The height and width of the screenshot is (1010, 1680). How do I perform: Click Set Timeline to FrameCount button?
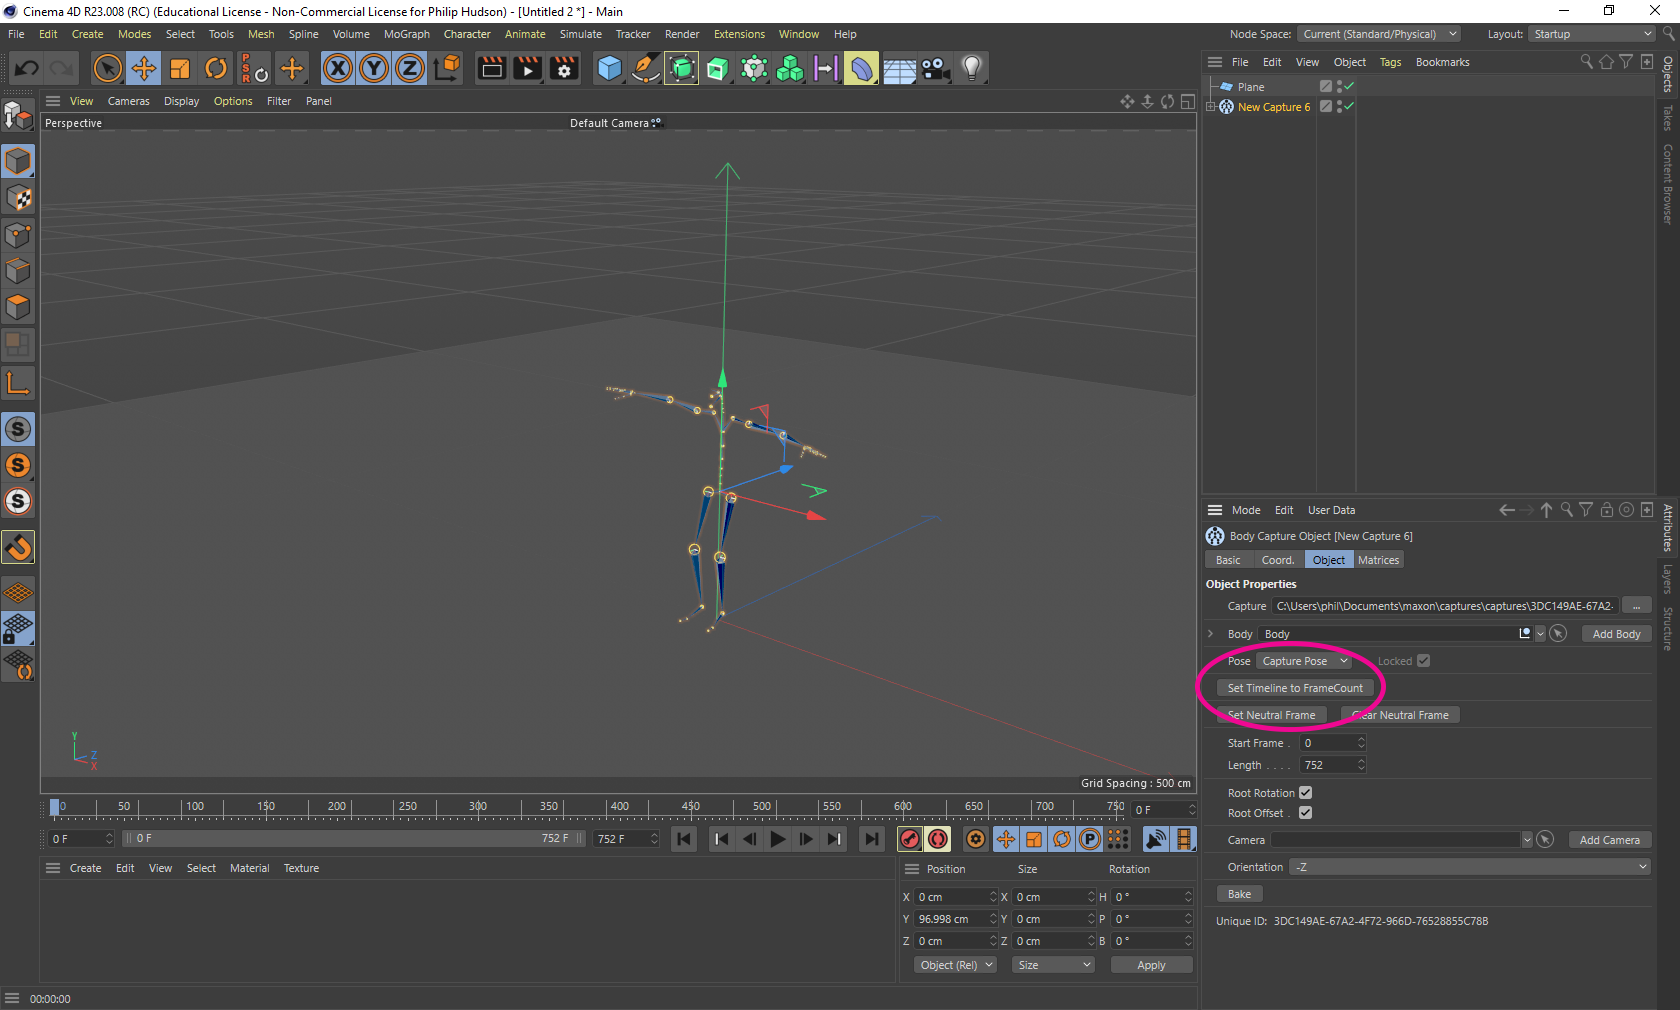click(1294, 688)
